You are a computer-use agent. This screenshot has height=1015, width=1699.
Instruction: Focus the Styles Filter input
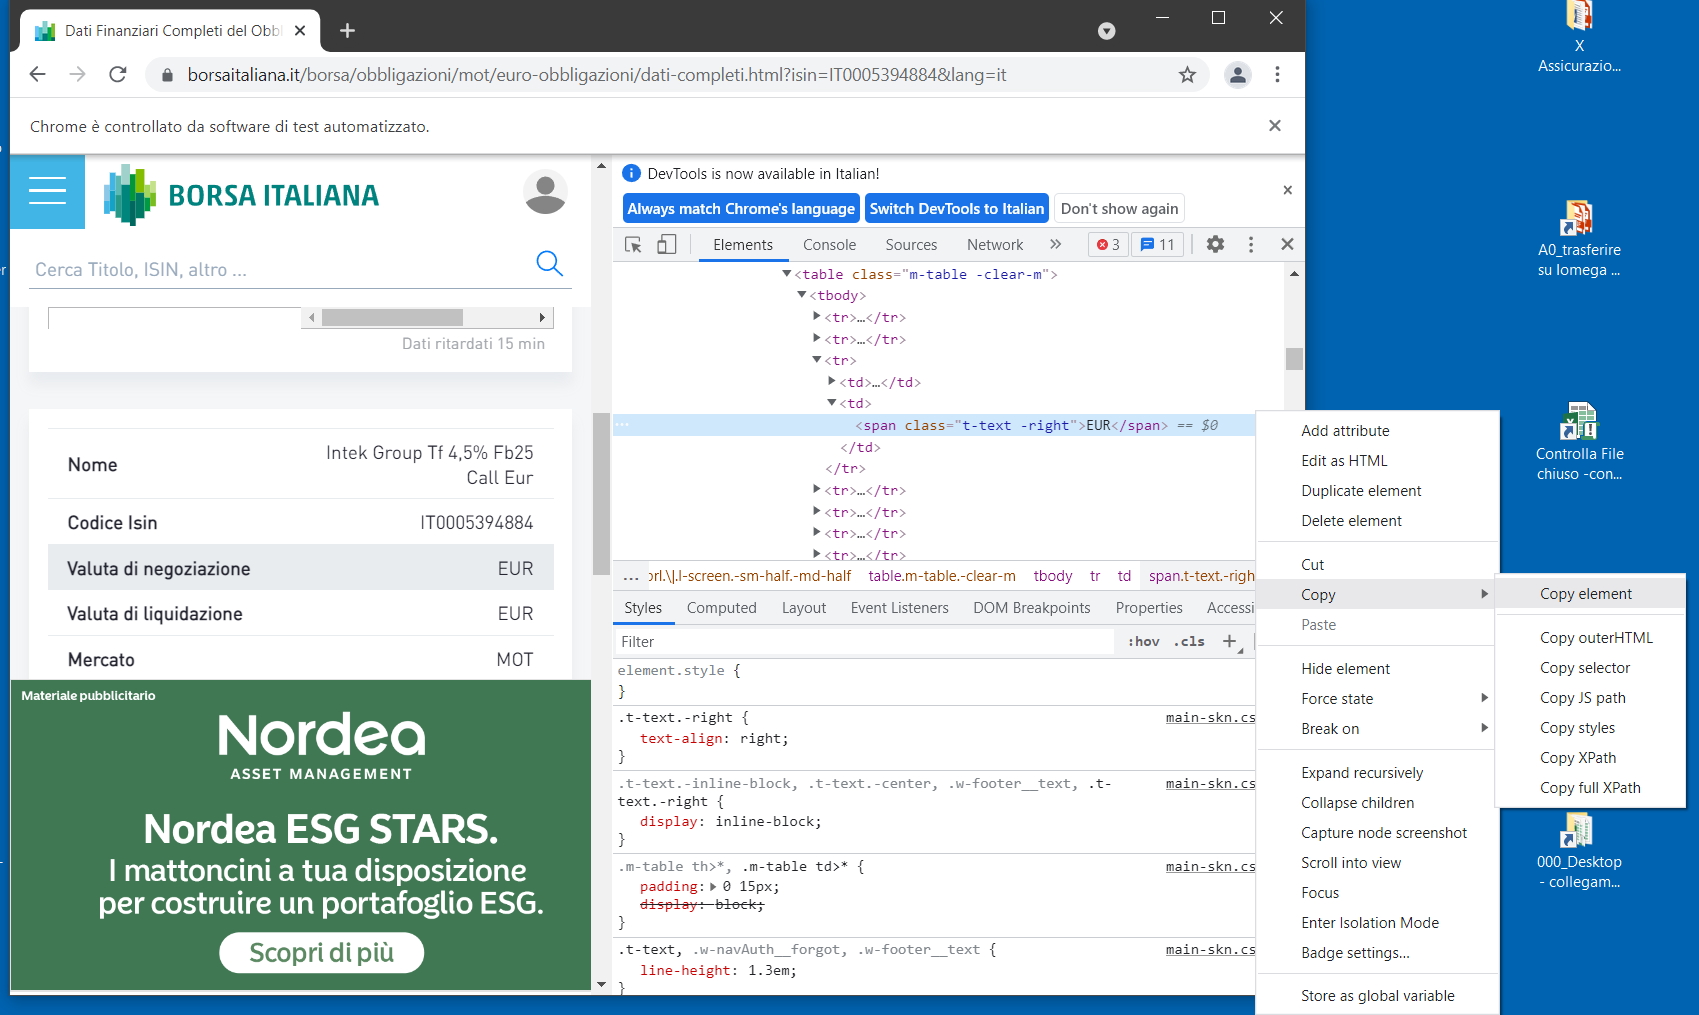(x=865, y=641)
